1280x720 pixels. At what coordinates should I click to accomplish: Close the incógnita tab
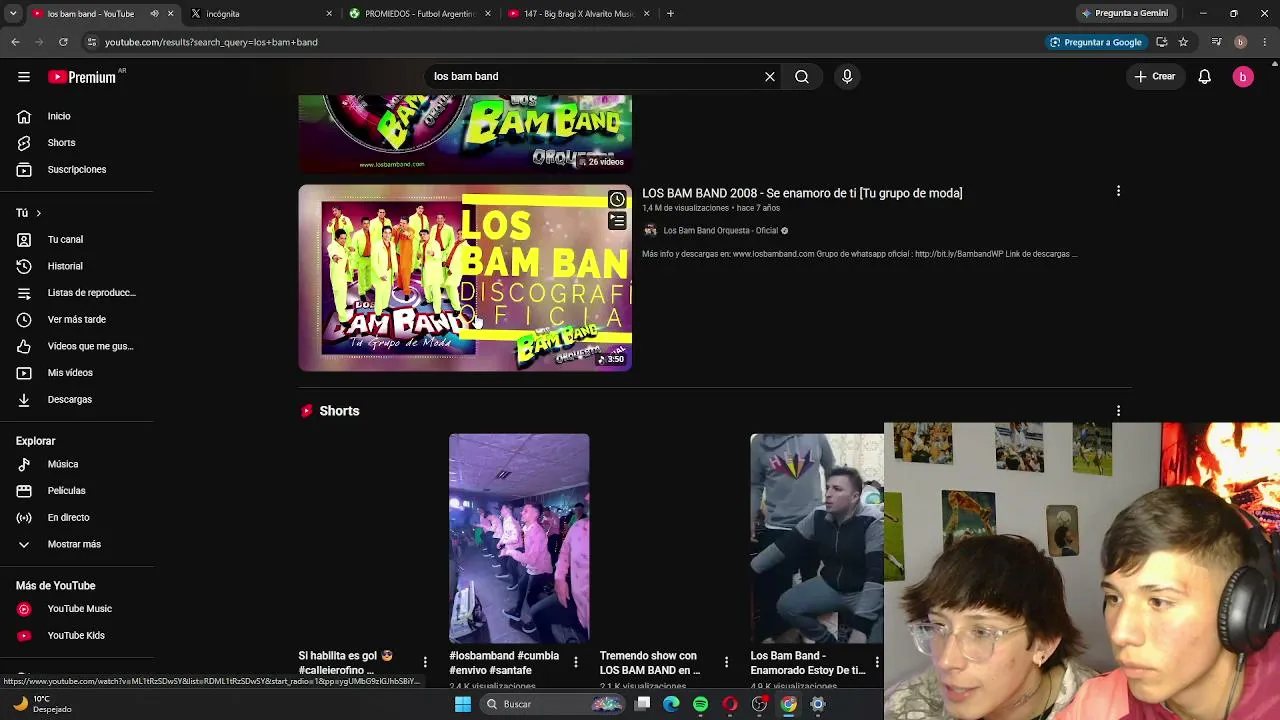click(x=329, y=14)
